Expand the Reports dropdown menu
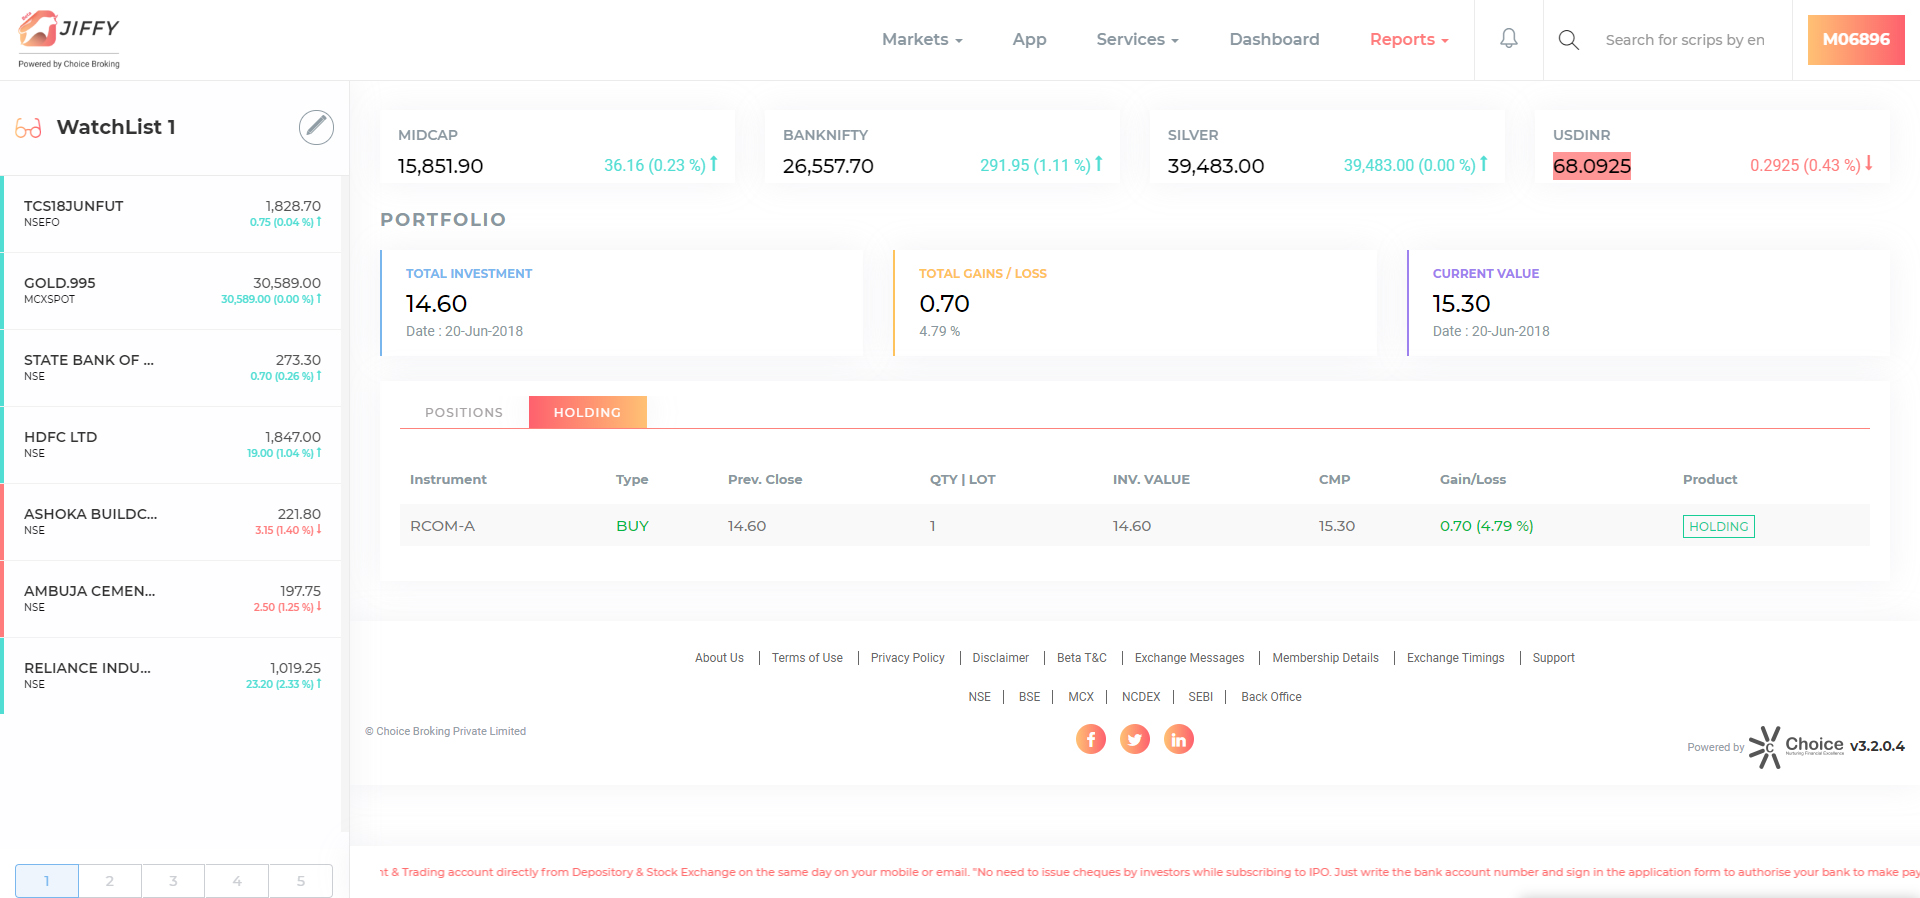Image resolution: width=1920 pixels, height=898 pixels. (1409, 39)
